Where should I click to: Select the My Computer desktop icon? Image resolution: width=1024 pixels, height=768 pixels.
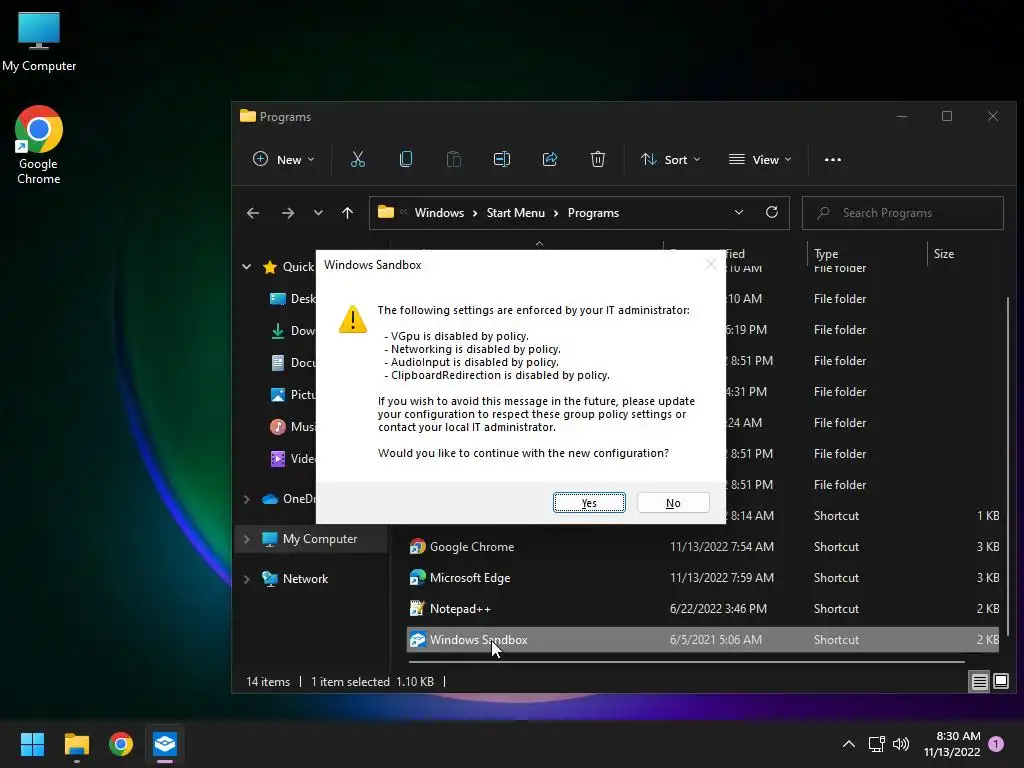point(39,41)
